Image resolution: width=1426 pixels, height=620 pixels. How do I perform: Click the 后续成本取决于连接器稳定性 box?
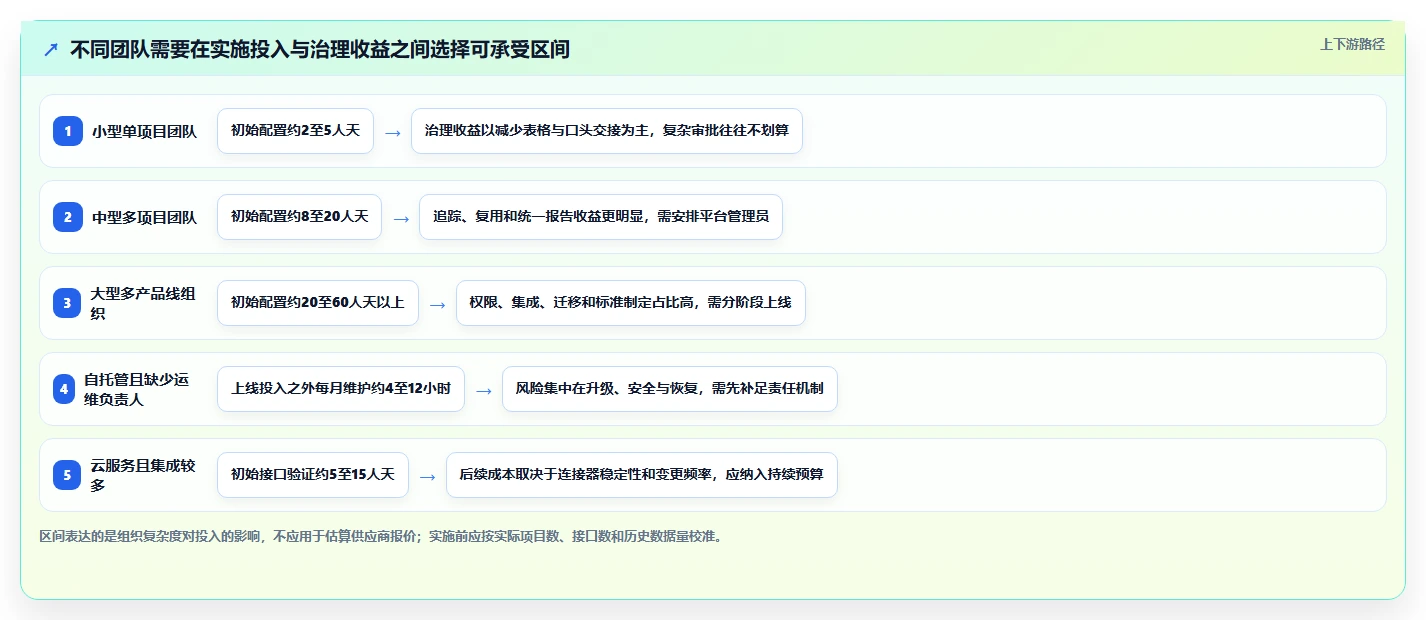pyautogui.click(x=642, y=475)
